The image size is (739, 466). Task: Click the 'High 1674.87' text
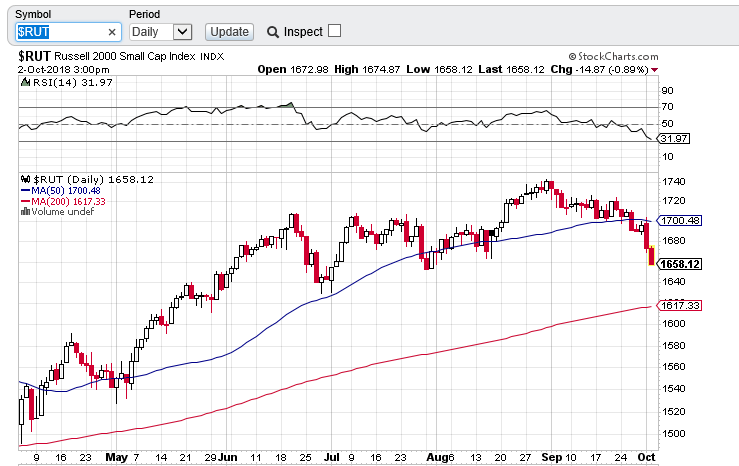coord(367,69)
